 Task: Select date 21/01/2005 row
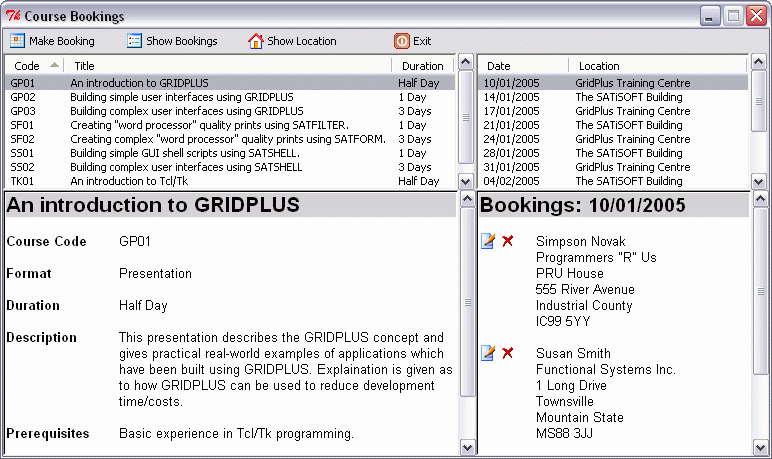[613, 125]
